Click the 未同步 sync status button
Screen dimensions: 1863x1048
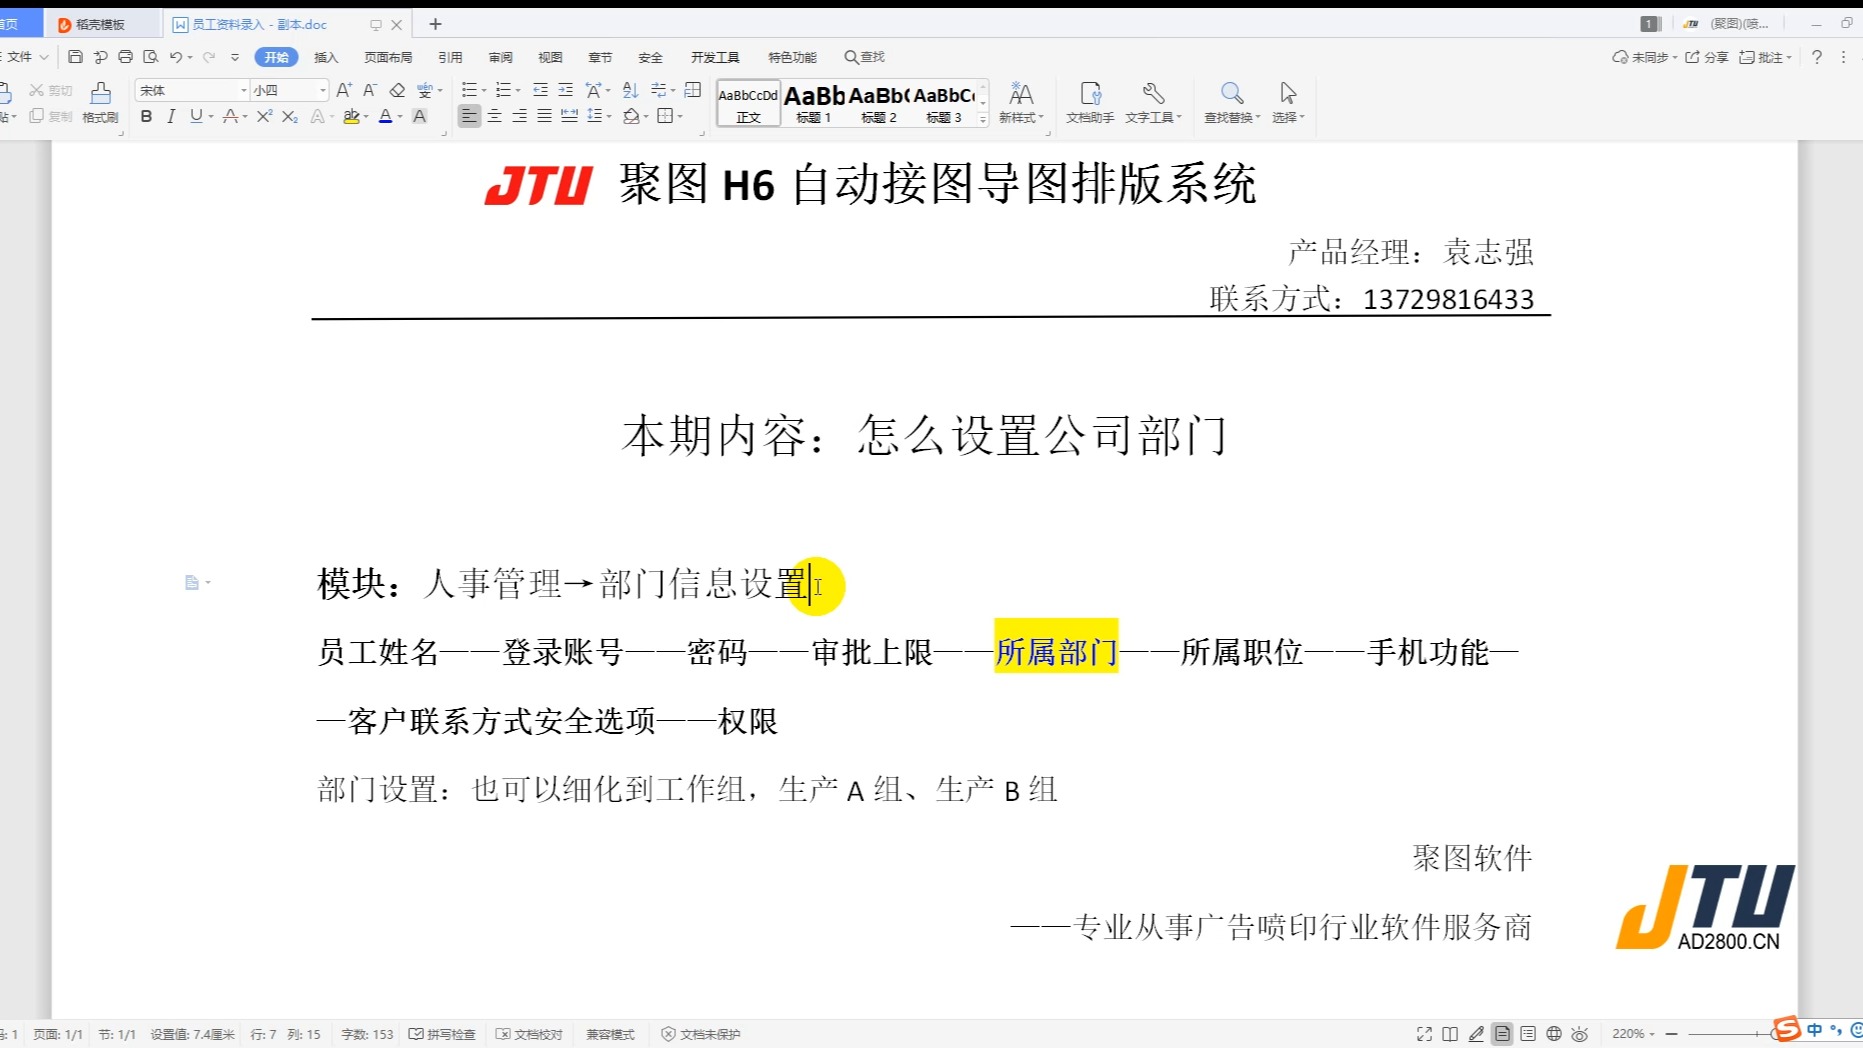[1644, 57]
